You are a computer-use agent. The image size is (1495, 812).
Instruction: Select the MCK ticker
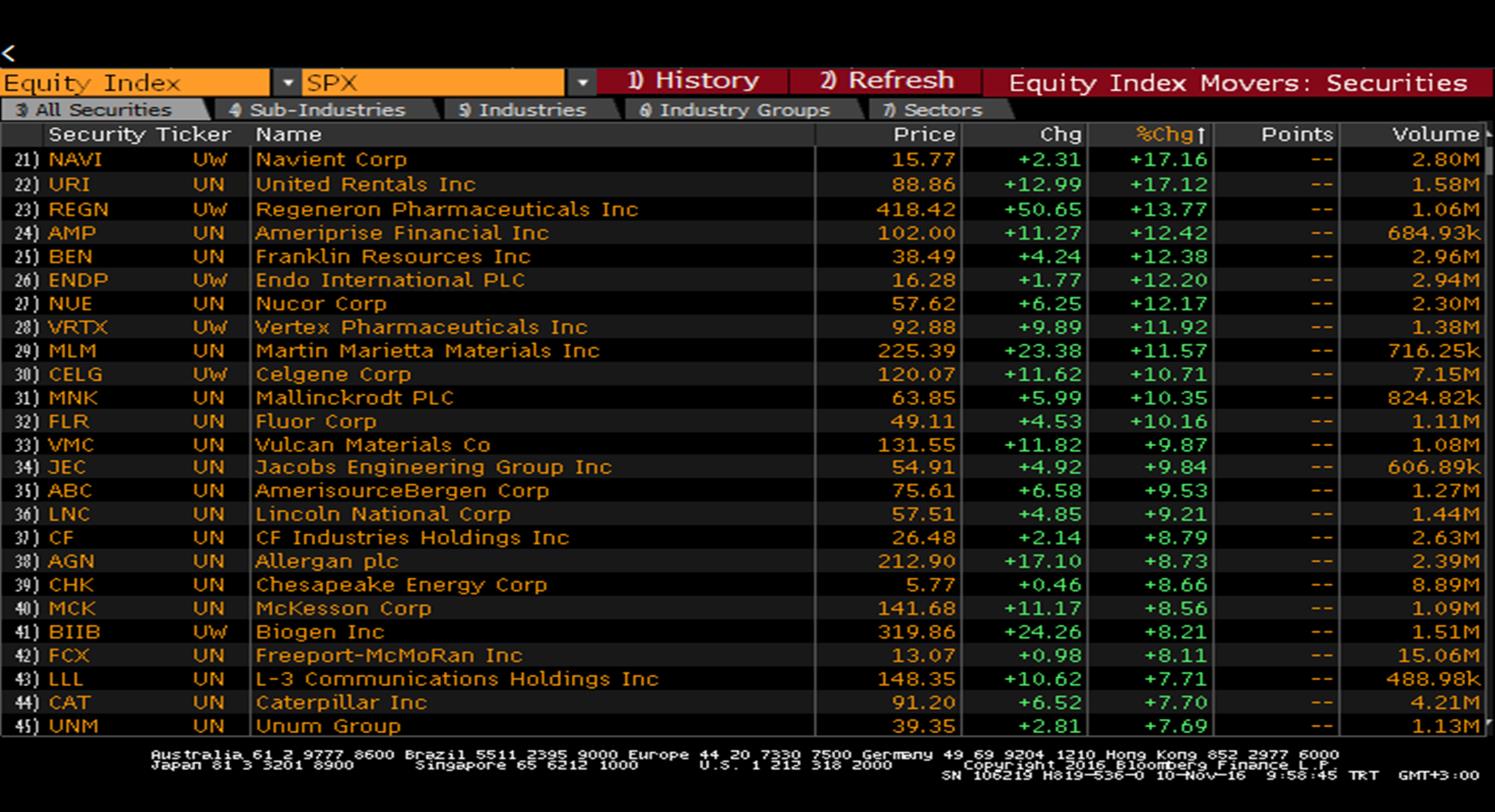72,609
